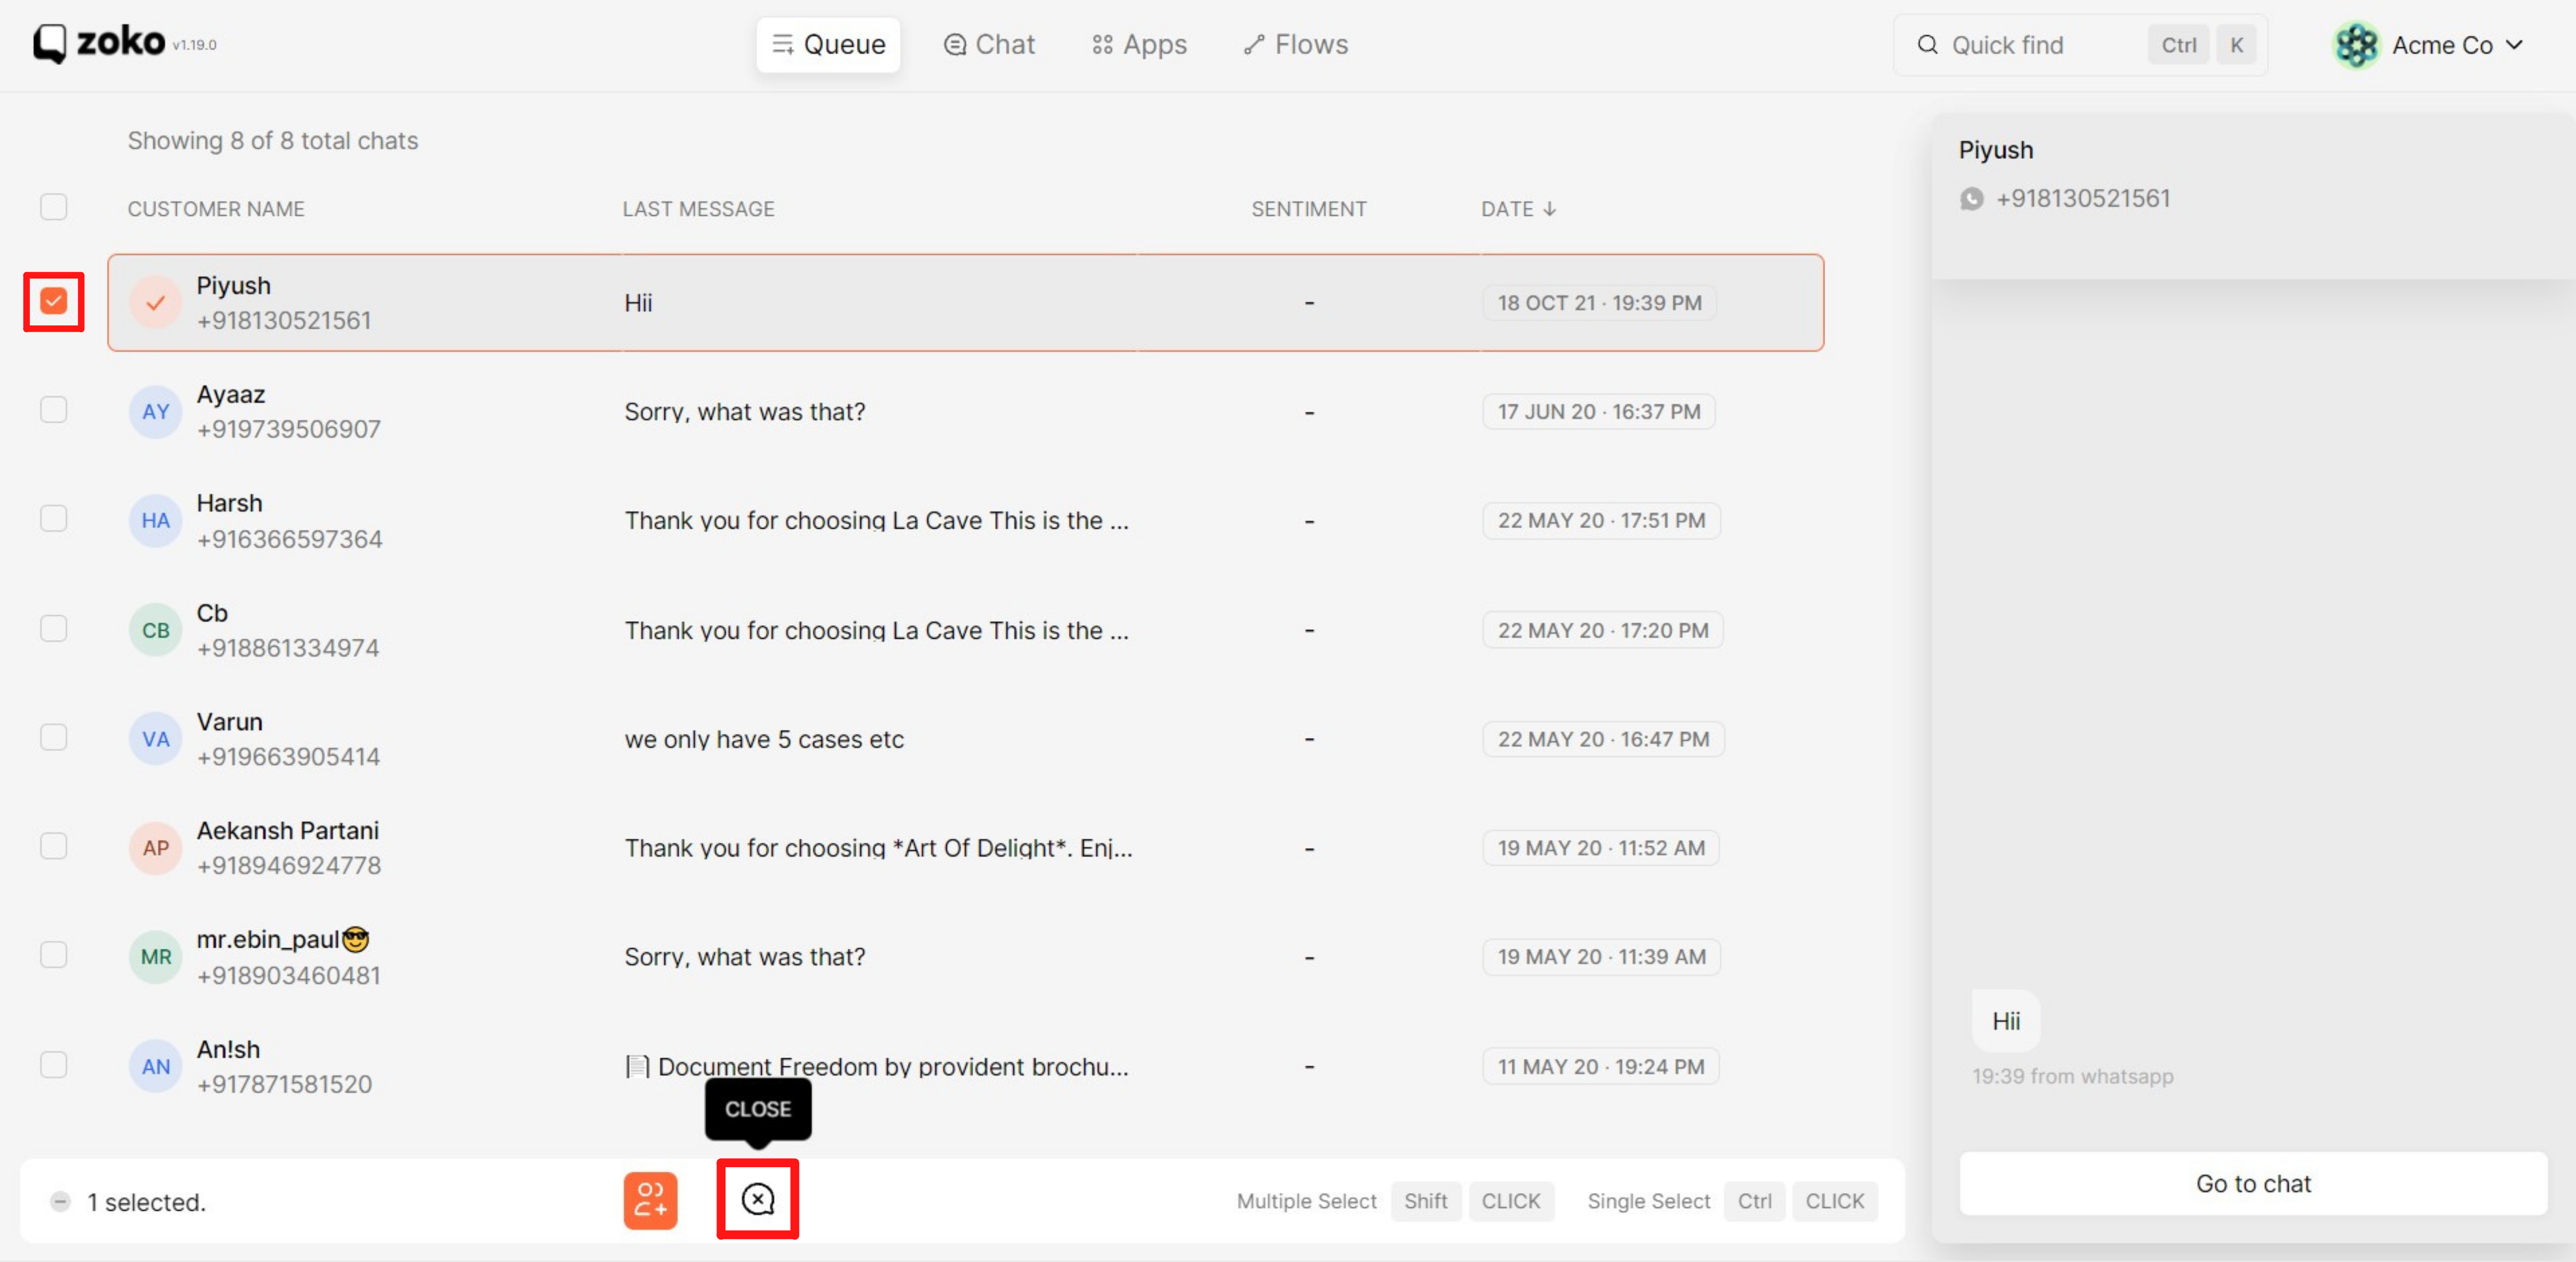Go to the Flows tab

[1296, 45]
